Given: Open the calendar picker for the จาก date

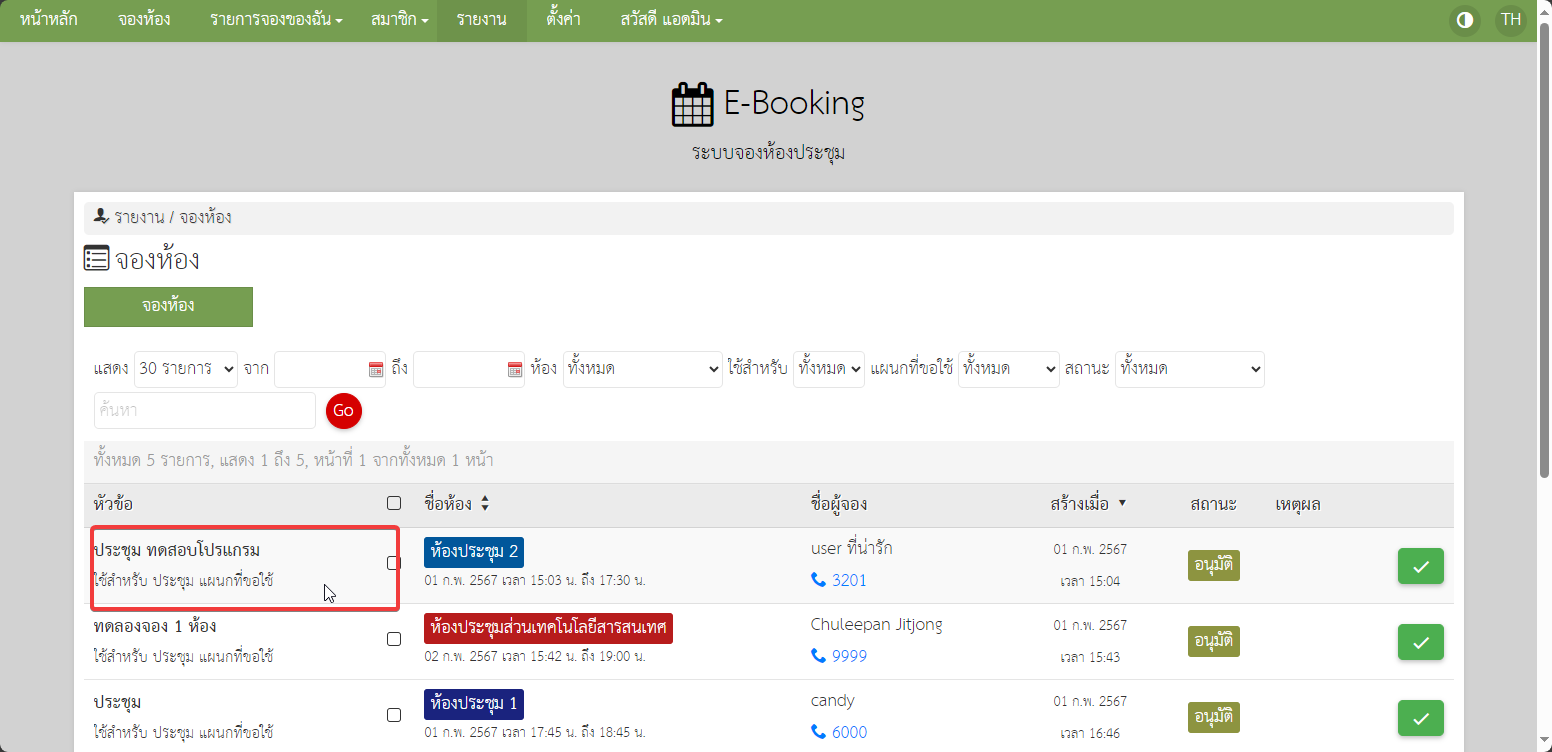Looking at the screenshot, I should click(376, 369).
